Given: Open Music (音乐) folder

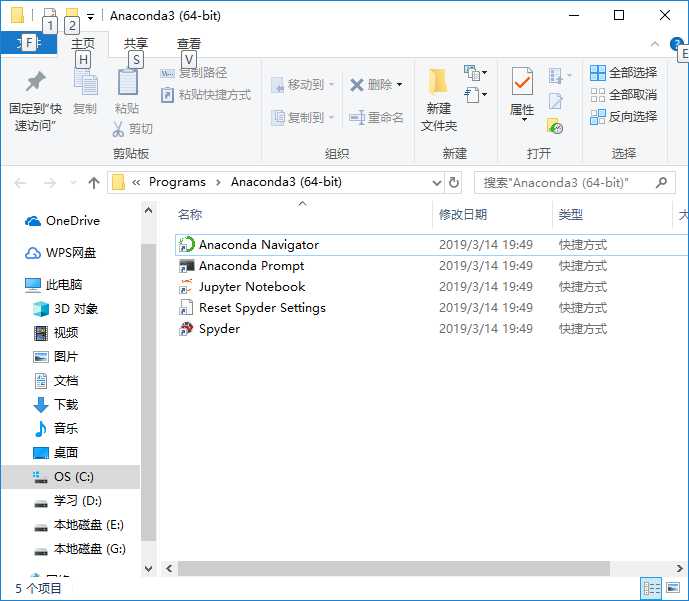Looking at the screenshot, I should click(x=56, y=428).
